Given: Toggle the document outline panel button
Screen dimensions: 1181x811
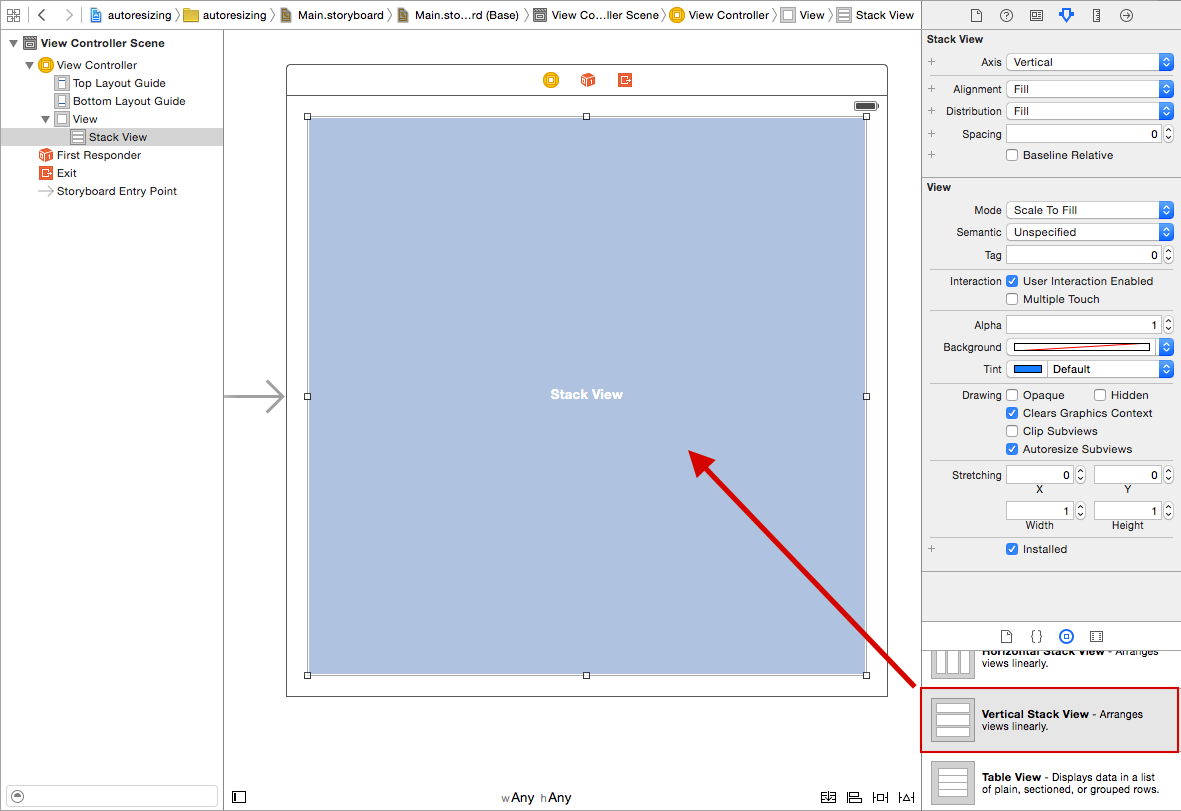Looking at the screenshot, I should click(x=239, y=797).
